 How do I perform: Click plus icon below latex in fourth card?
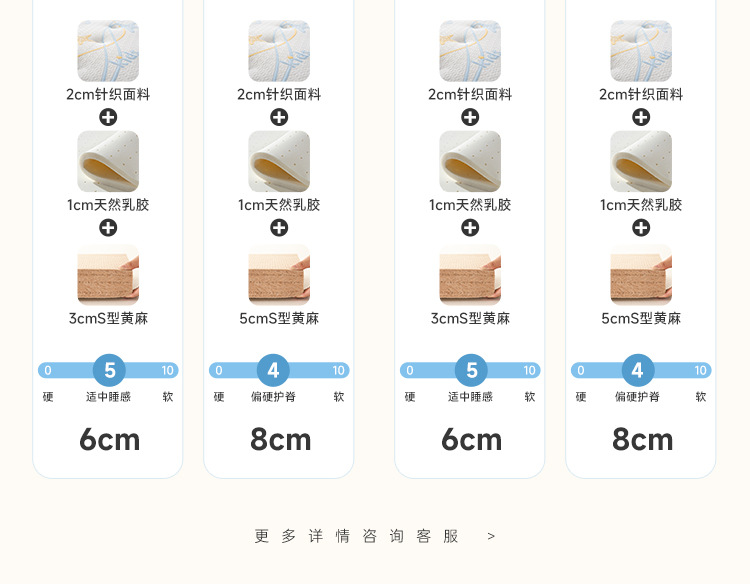click(x=641, y=228)
